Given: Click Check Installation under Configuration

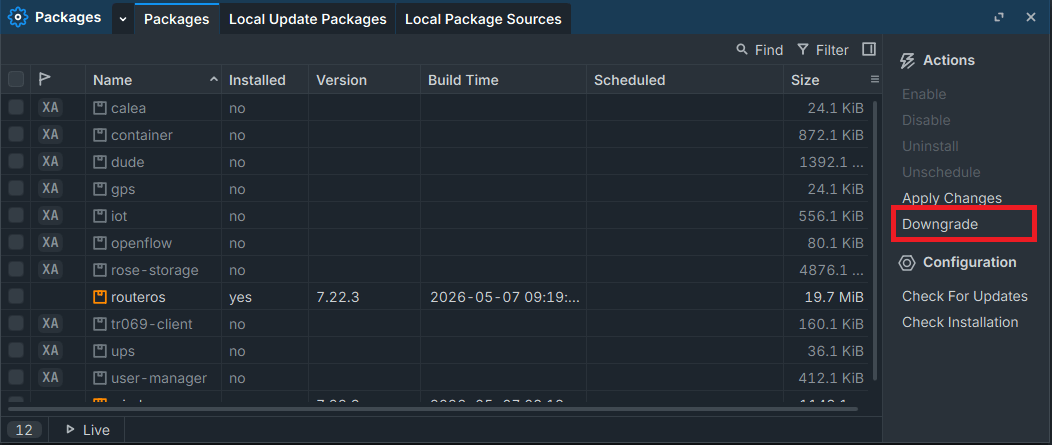Looking at the screenshot, I should click(x=959, y=322).
